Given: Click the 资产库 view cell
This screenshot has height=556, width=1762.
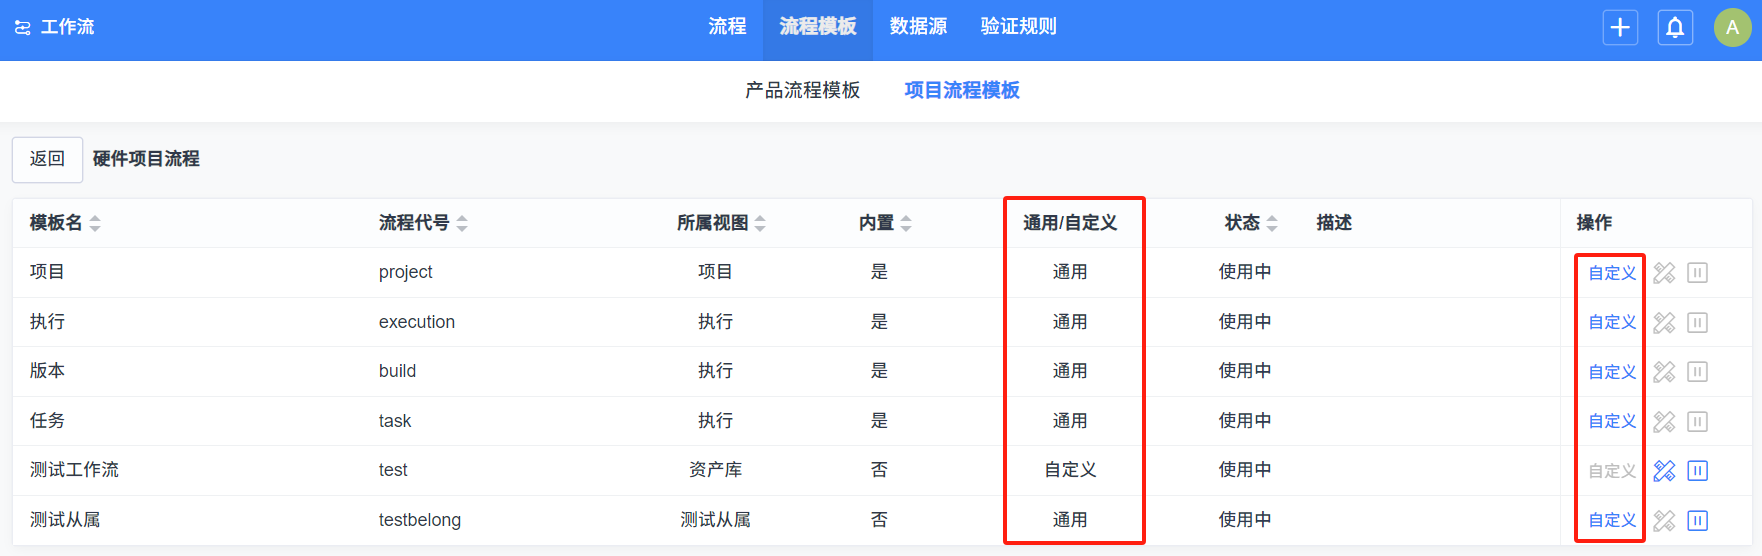Looking at the screenshot, I should tap(715, 470).
